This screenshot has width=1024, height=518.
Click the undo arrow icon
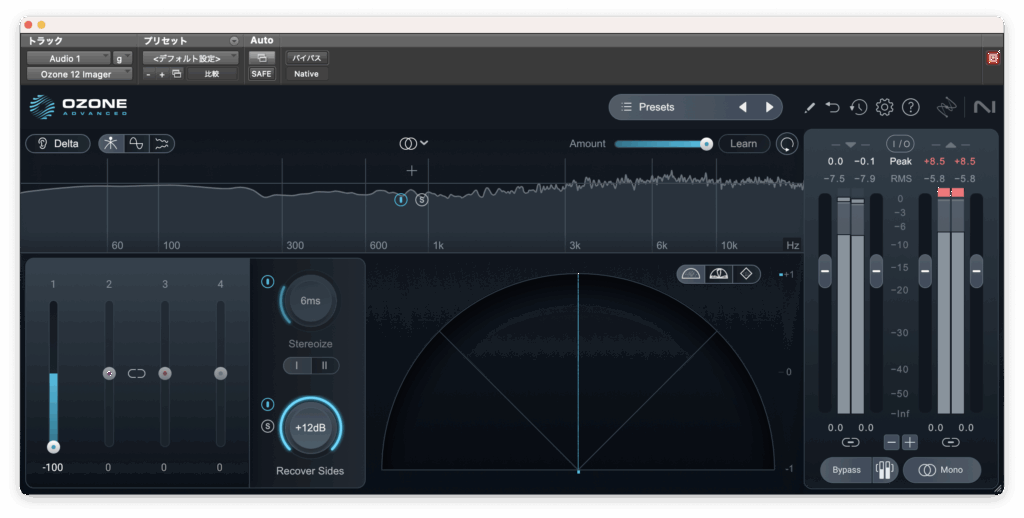(833, 107)
